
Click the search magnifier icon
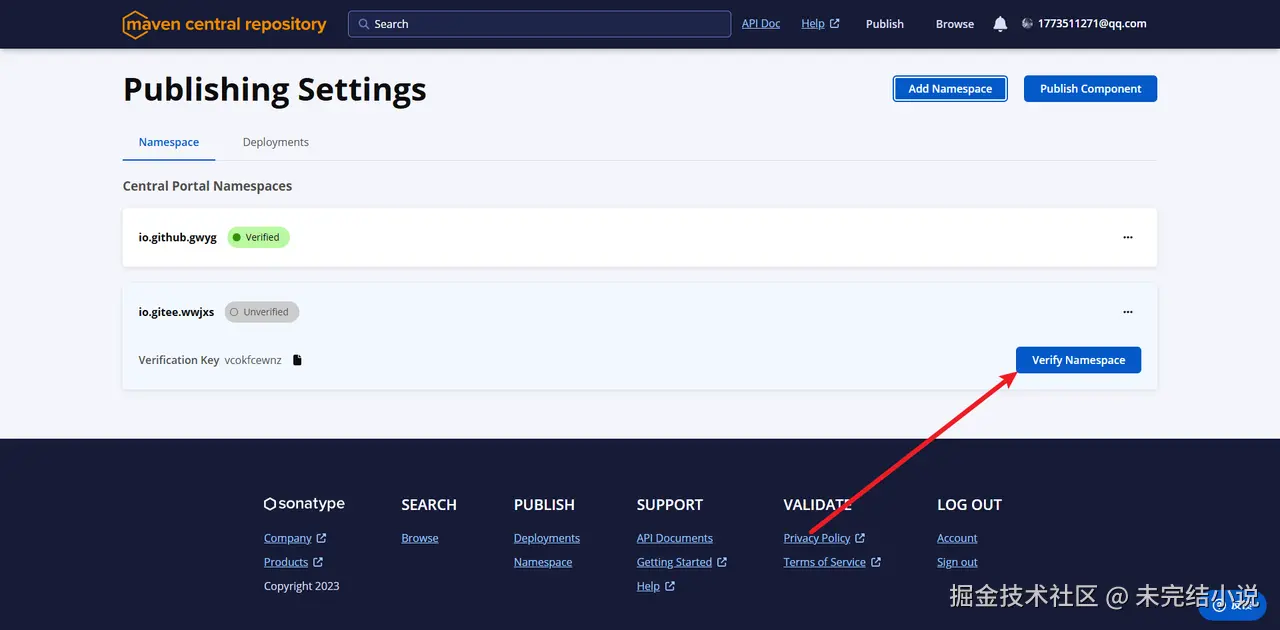pyautogui.click(x=364, y=24)
